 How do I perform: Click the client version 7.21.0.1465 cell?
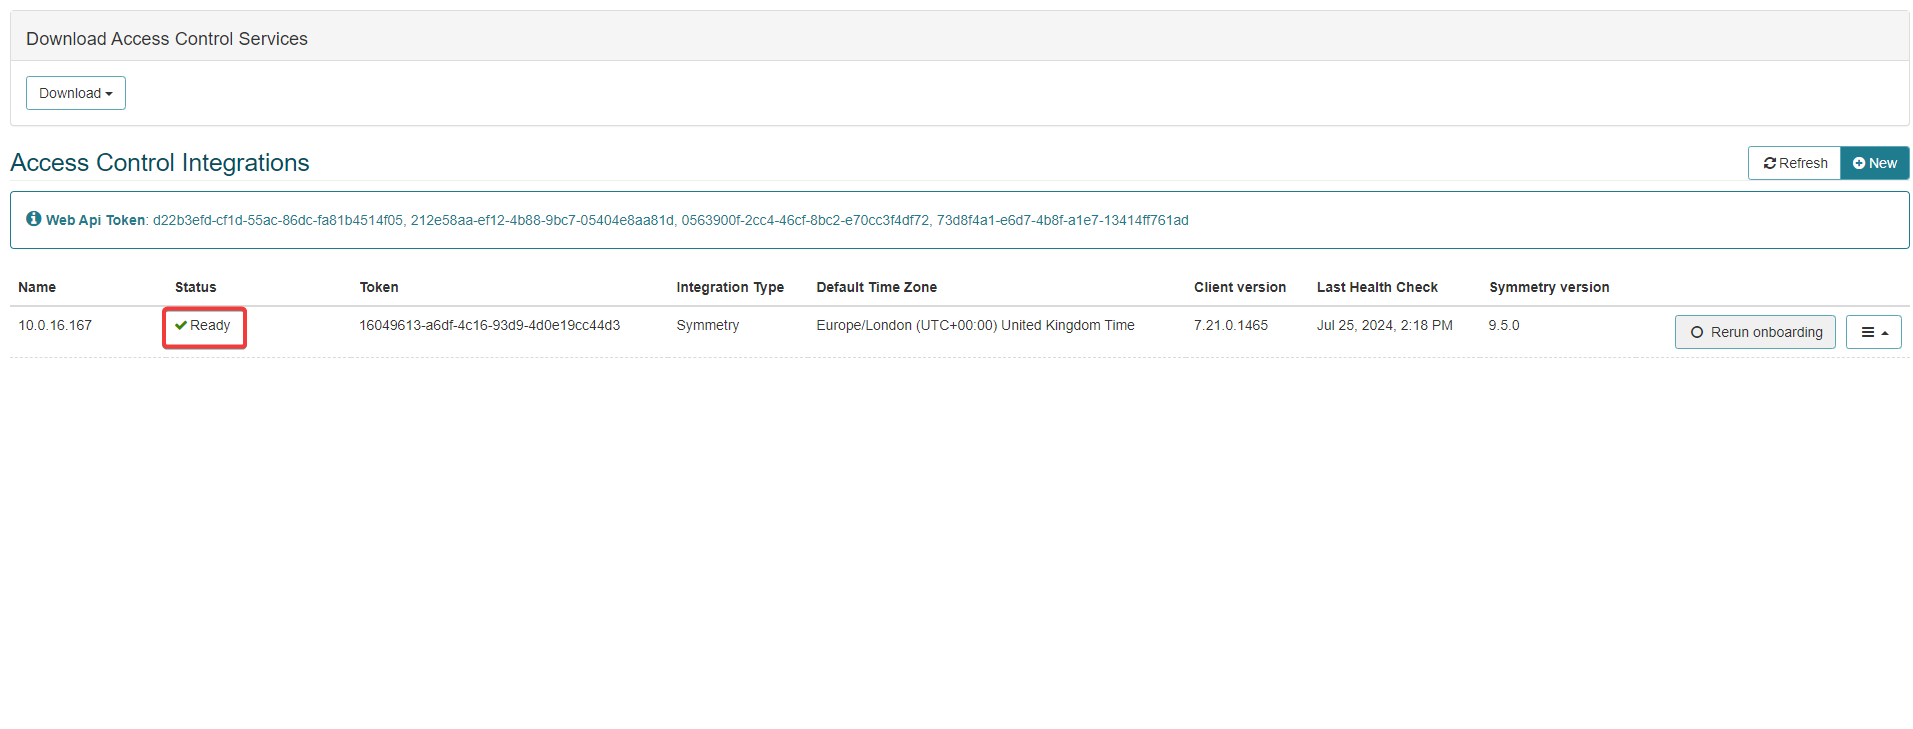point(1230,325)
